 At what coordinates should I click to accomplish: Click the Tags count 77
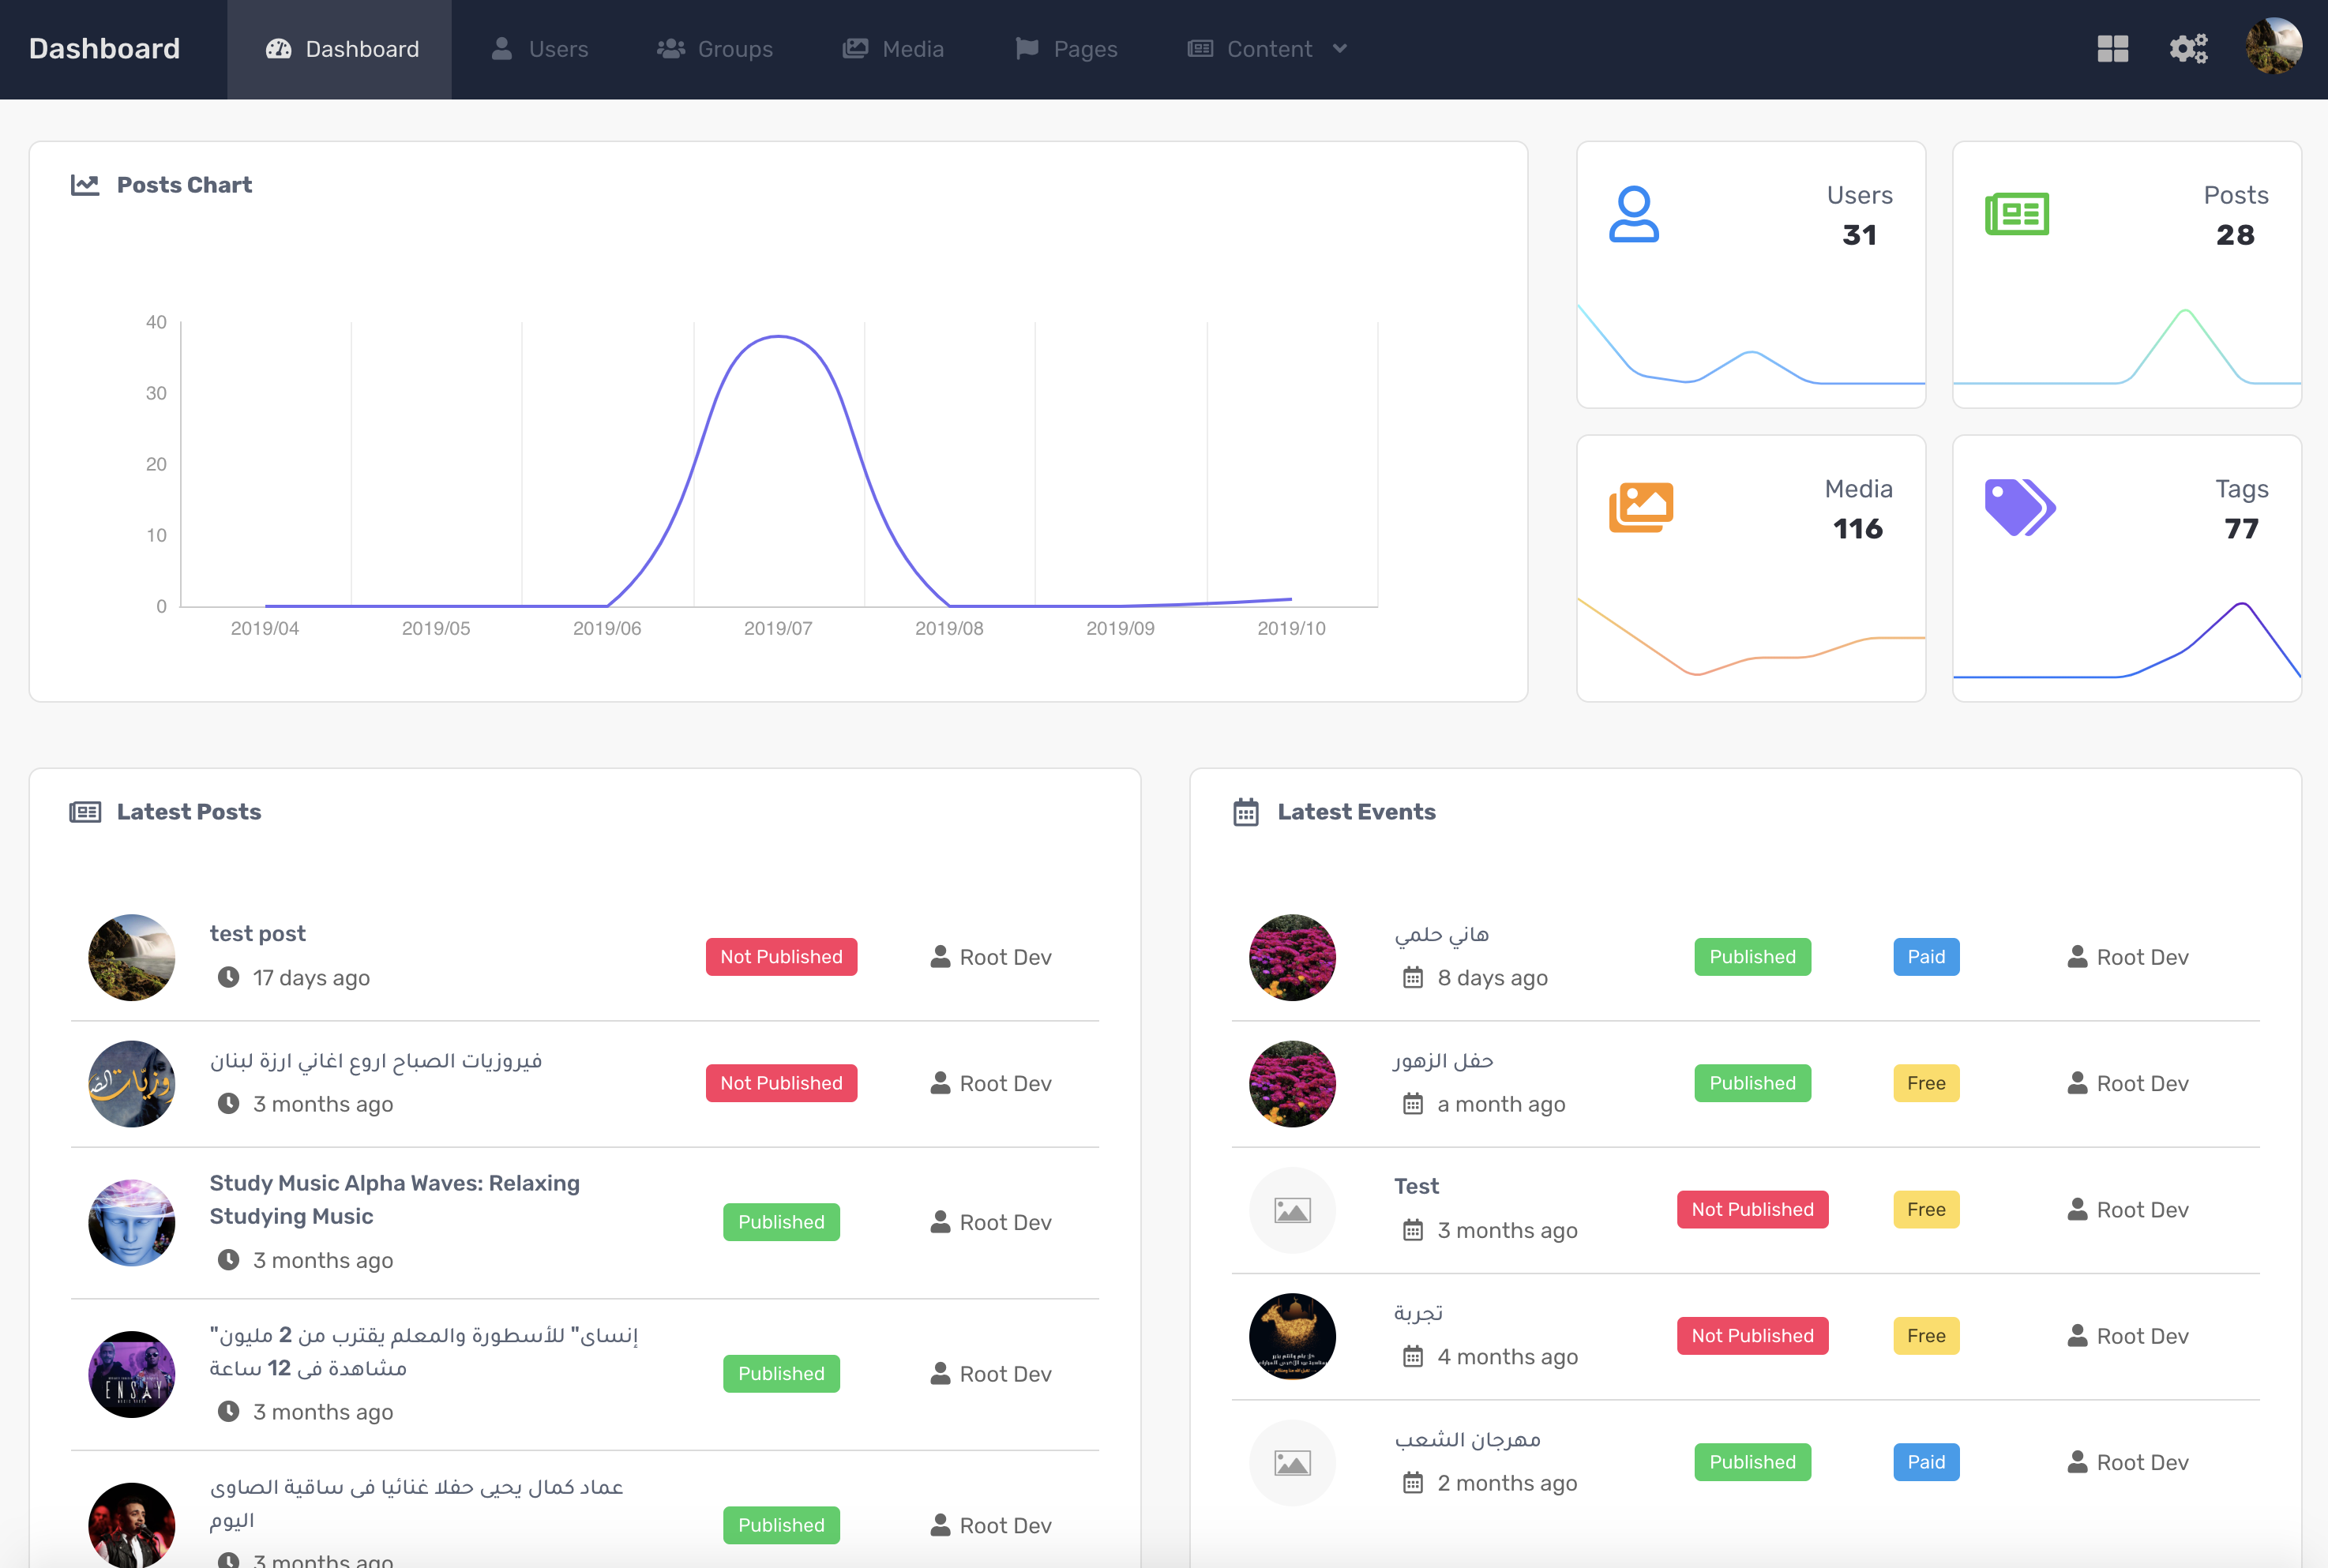click(2242, 529)
